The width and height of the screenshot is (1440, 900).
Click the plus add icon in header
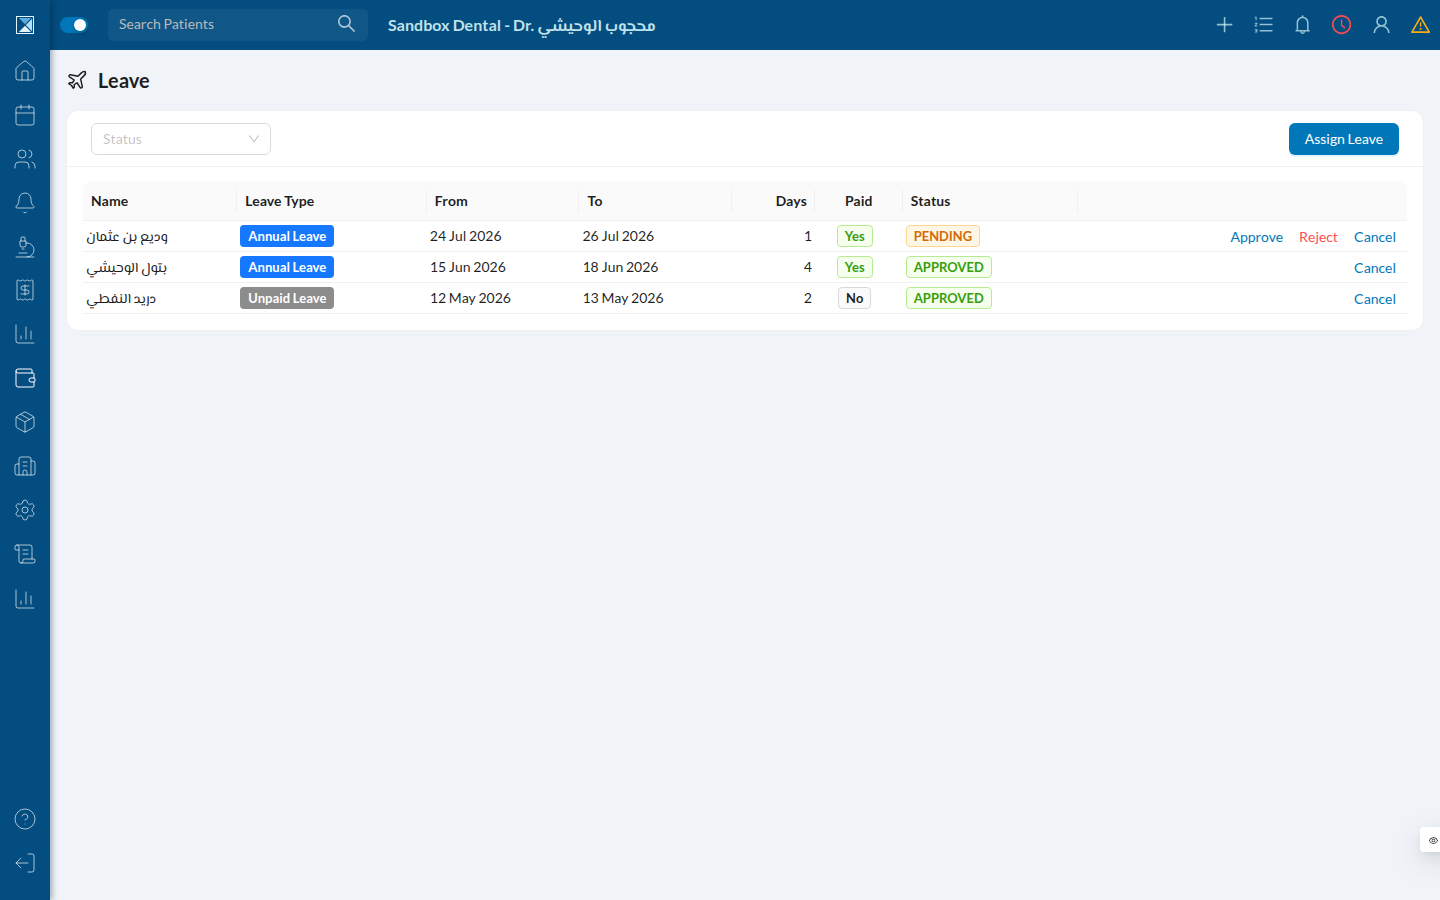pyautogui.click(x=1224, y=25)
